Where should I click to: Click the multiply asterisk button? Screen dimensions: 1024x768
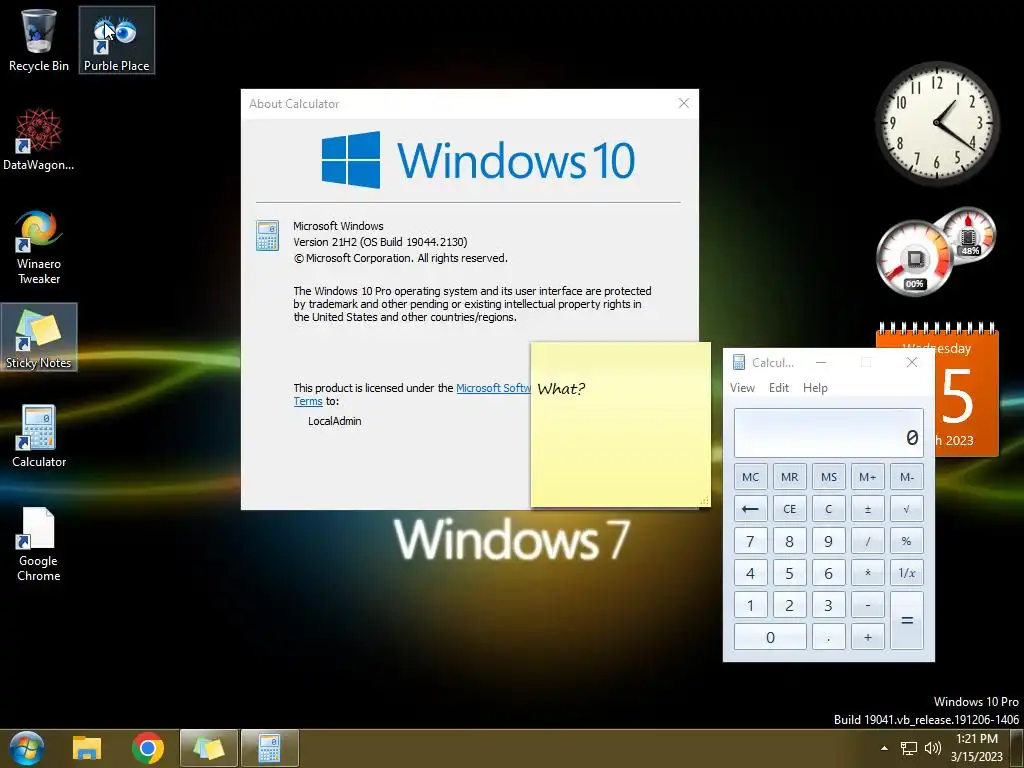tap(868, 573)
